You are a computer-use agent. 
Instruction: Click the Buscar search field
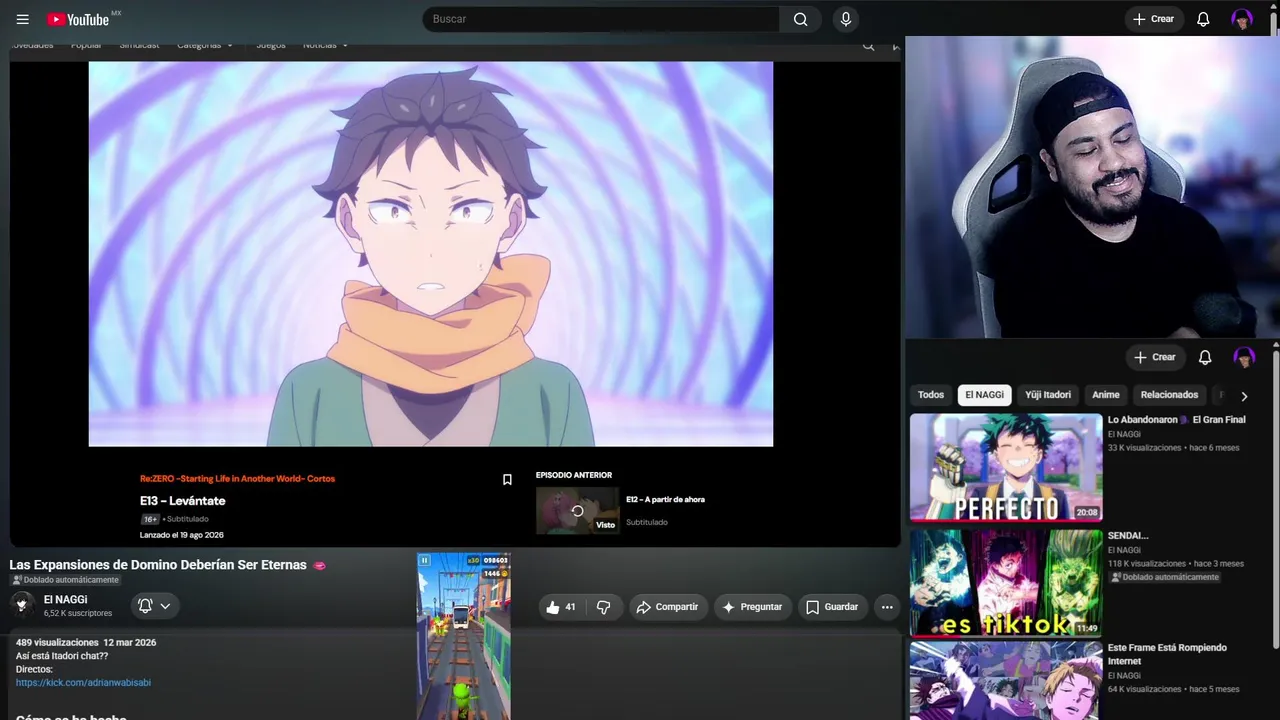coord(601,19)
